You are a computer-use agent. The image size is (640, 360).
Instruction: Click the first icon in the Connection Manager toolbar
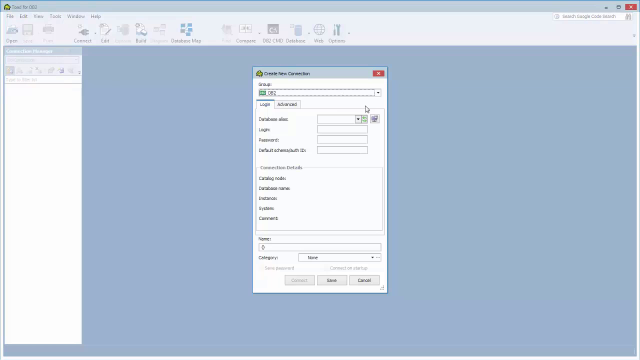10,71
